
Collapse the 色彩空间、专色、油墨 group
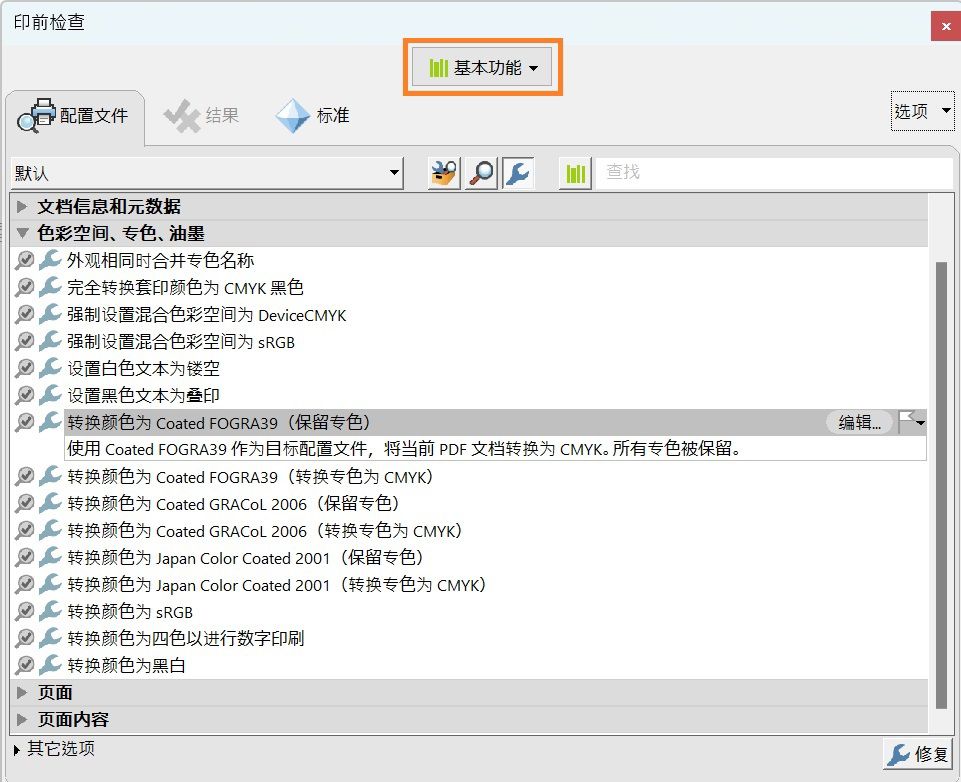[22, 233]
